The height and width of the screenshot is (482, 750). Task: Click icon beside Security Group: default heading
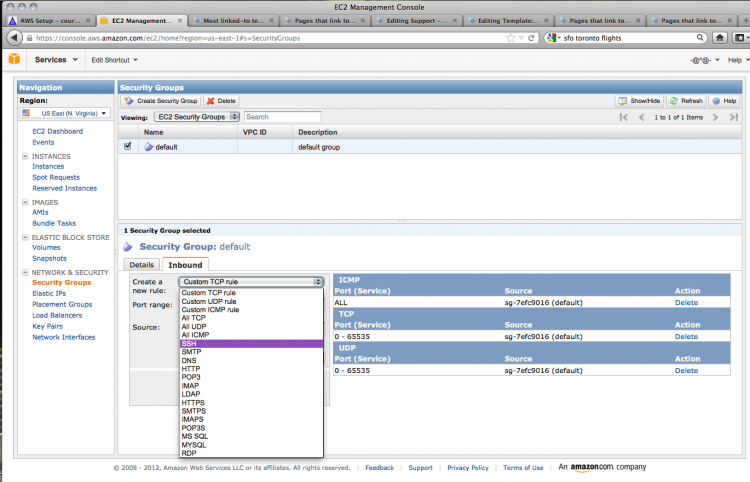click(128, 247)
